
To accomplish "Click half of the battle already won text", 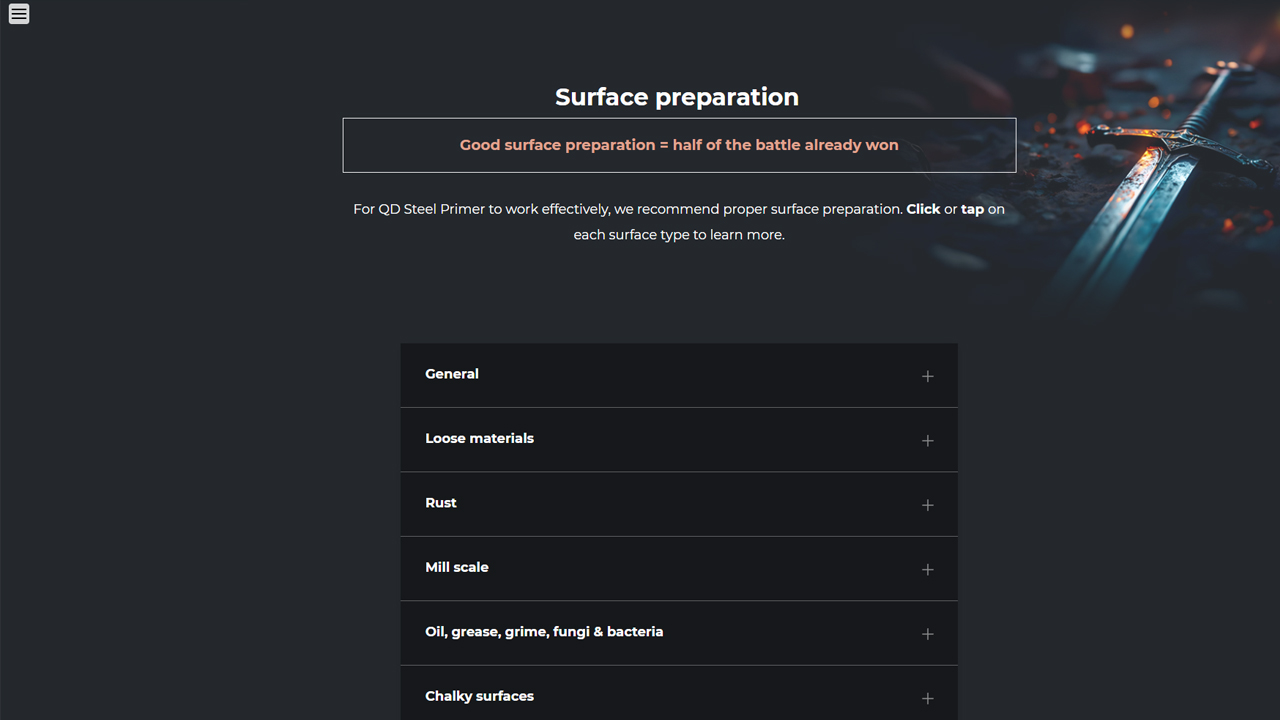I will coord(785,145).
